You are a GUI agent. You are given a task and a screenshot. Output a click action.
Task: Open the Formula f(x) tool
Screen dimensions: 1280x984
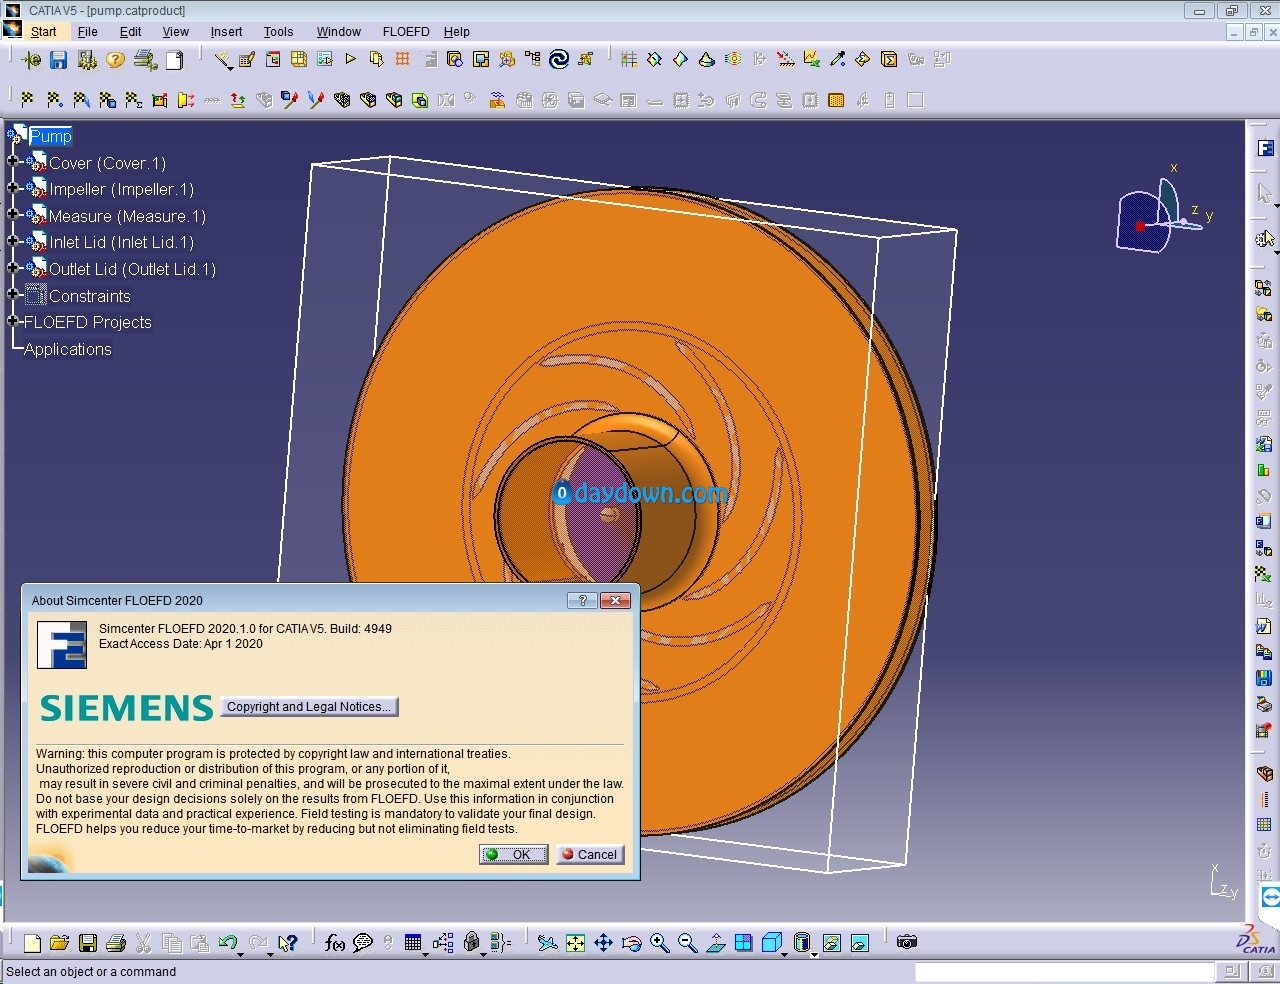pyautogui.click(x=335, y=942)
